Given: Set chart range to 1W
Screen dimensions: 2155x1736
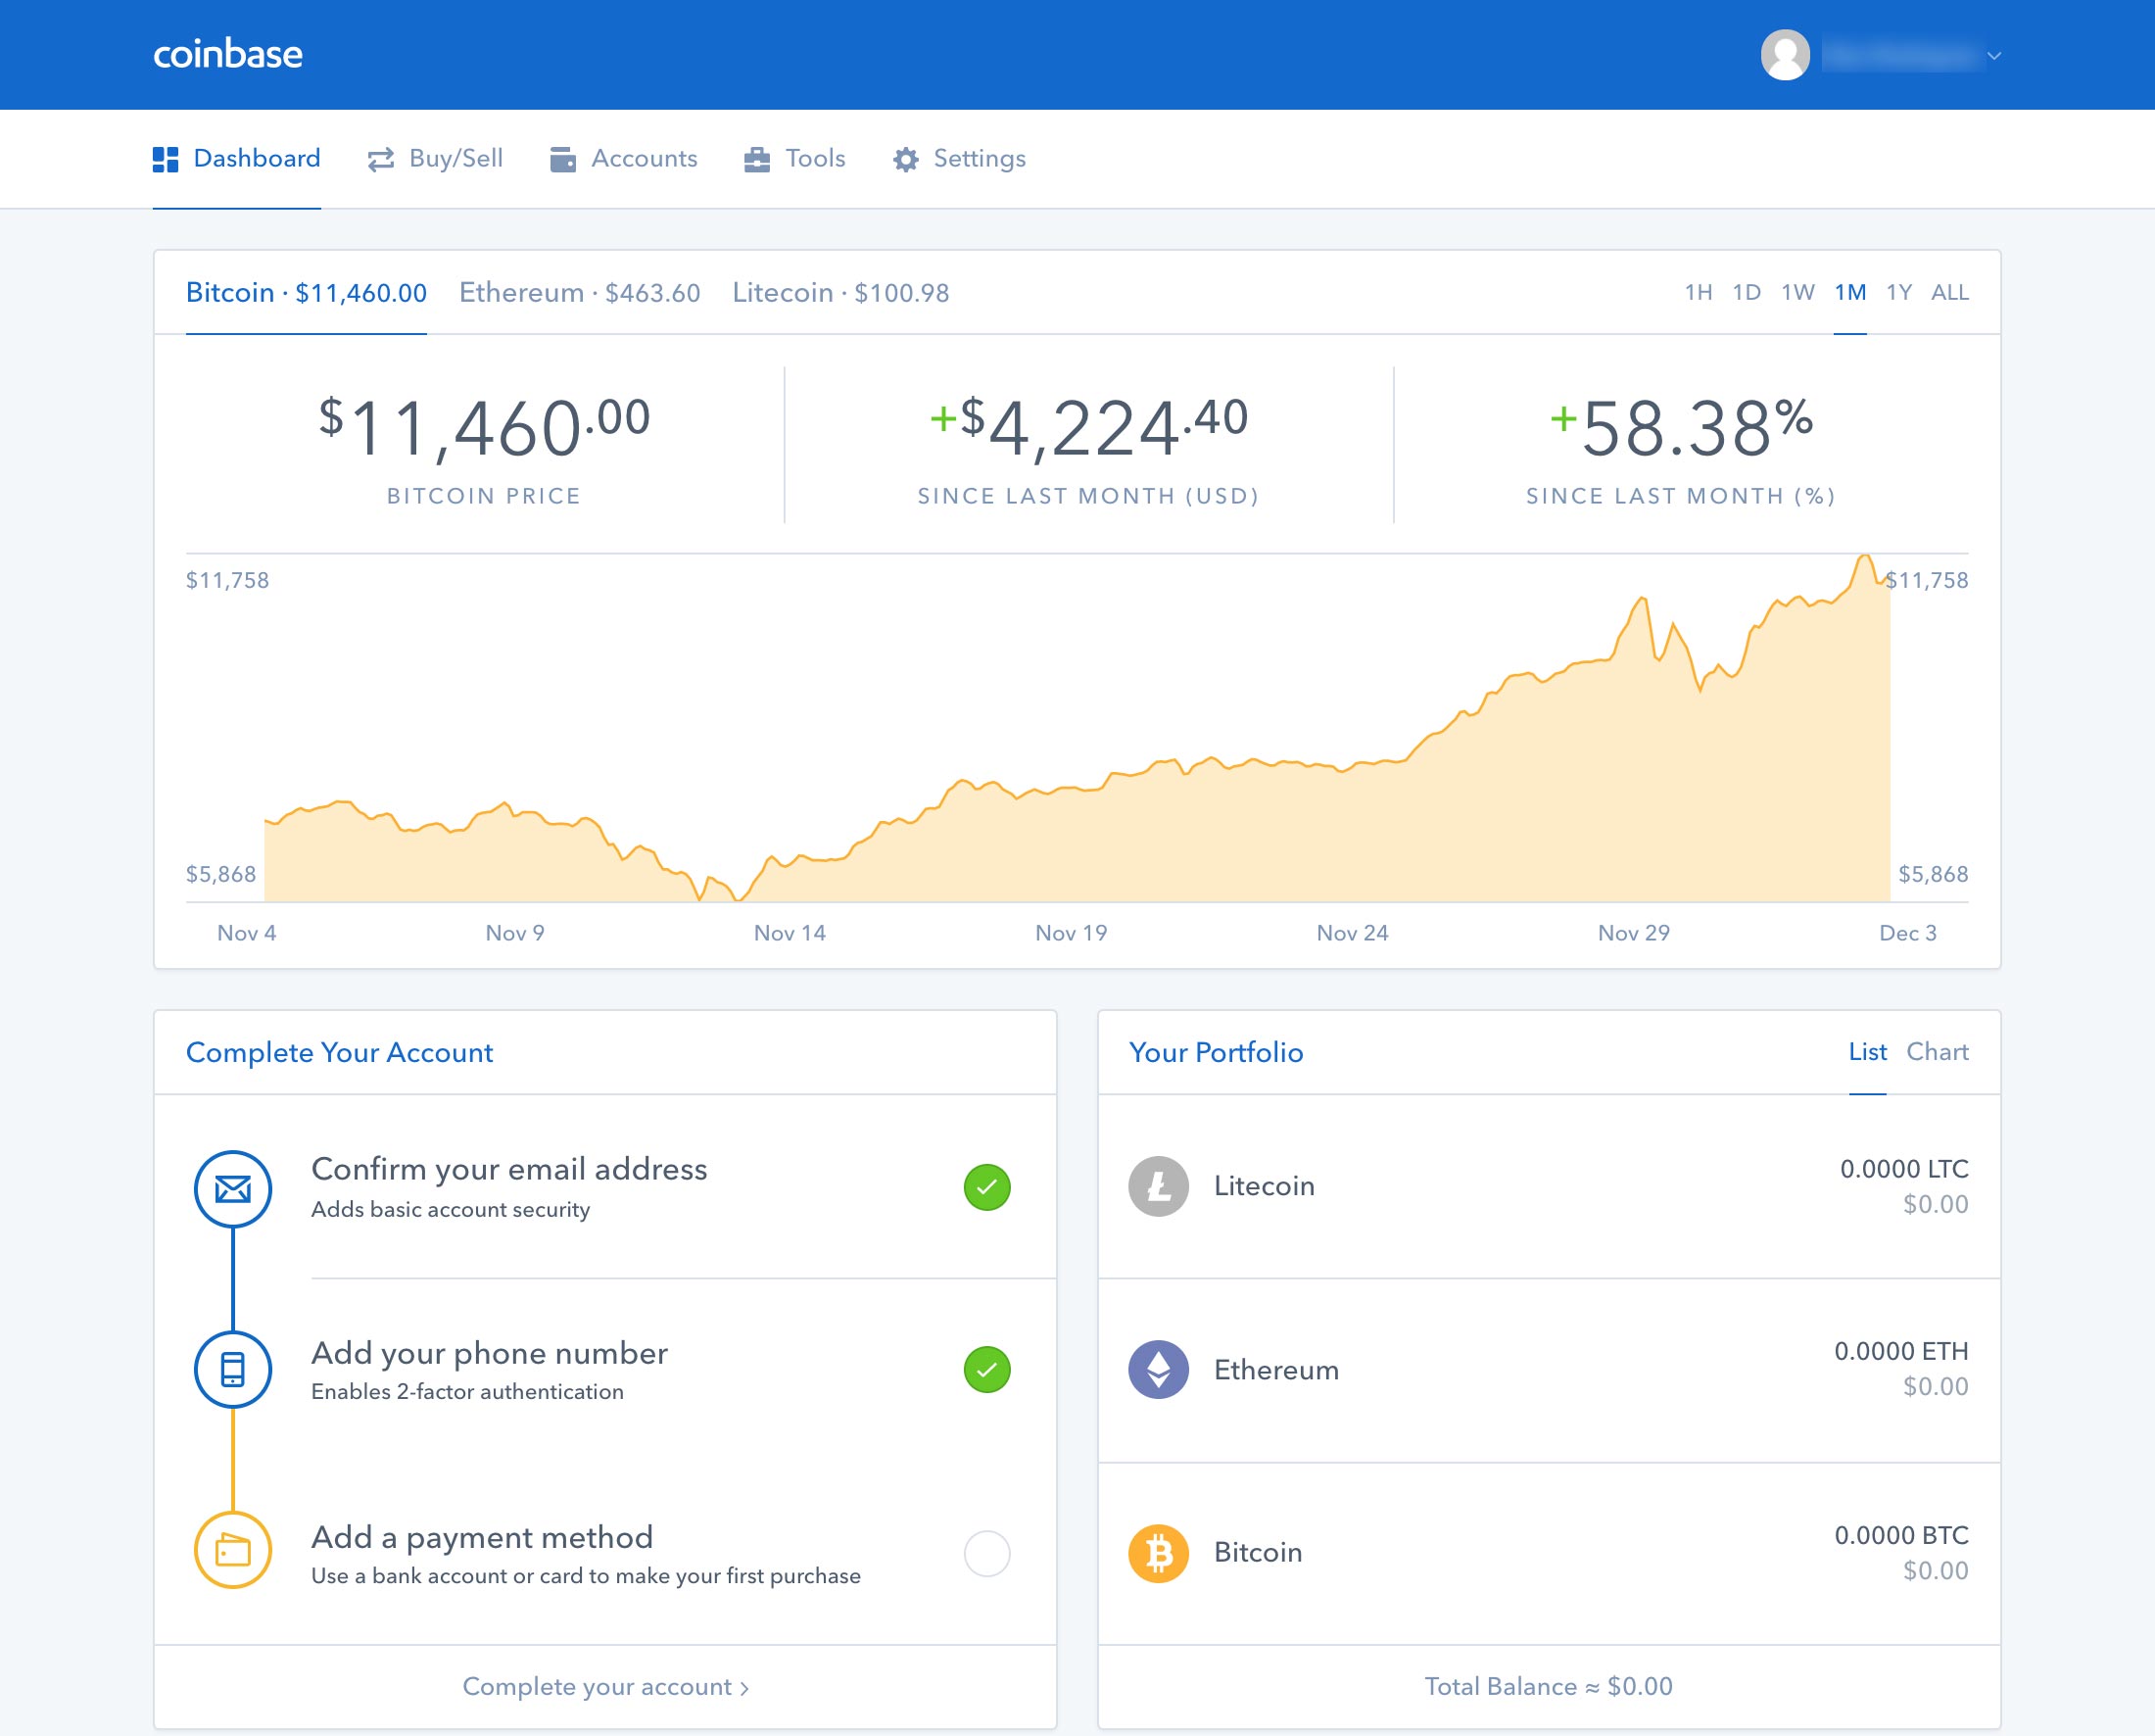Looking at the screenshot, I should (x=1797, y=292).
